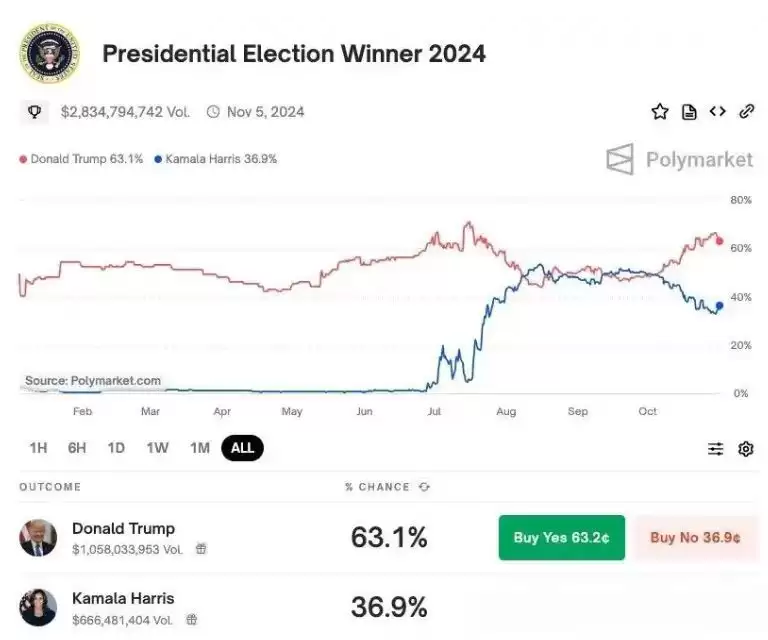768x640 pixels.
Task: Click gift icon beside Trump volume
Action: click(x=201, y=549)
